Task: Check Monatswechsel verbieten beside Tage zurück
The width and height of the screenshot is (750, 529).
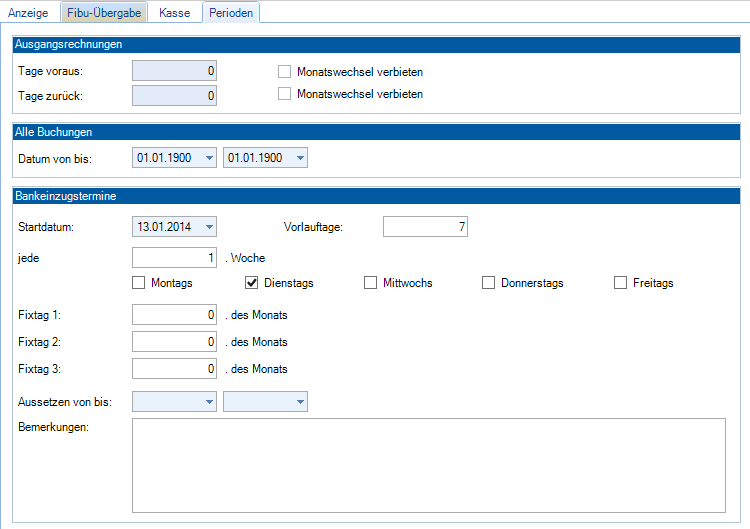Action: coord(285,94)
